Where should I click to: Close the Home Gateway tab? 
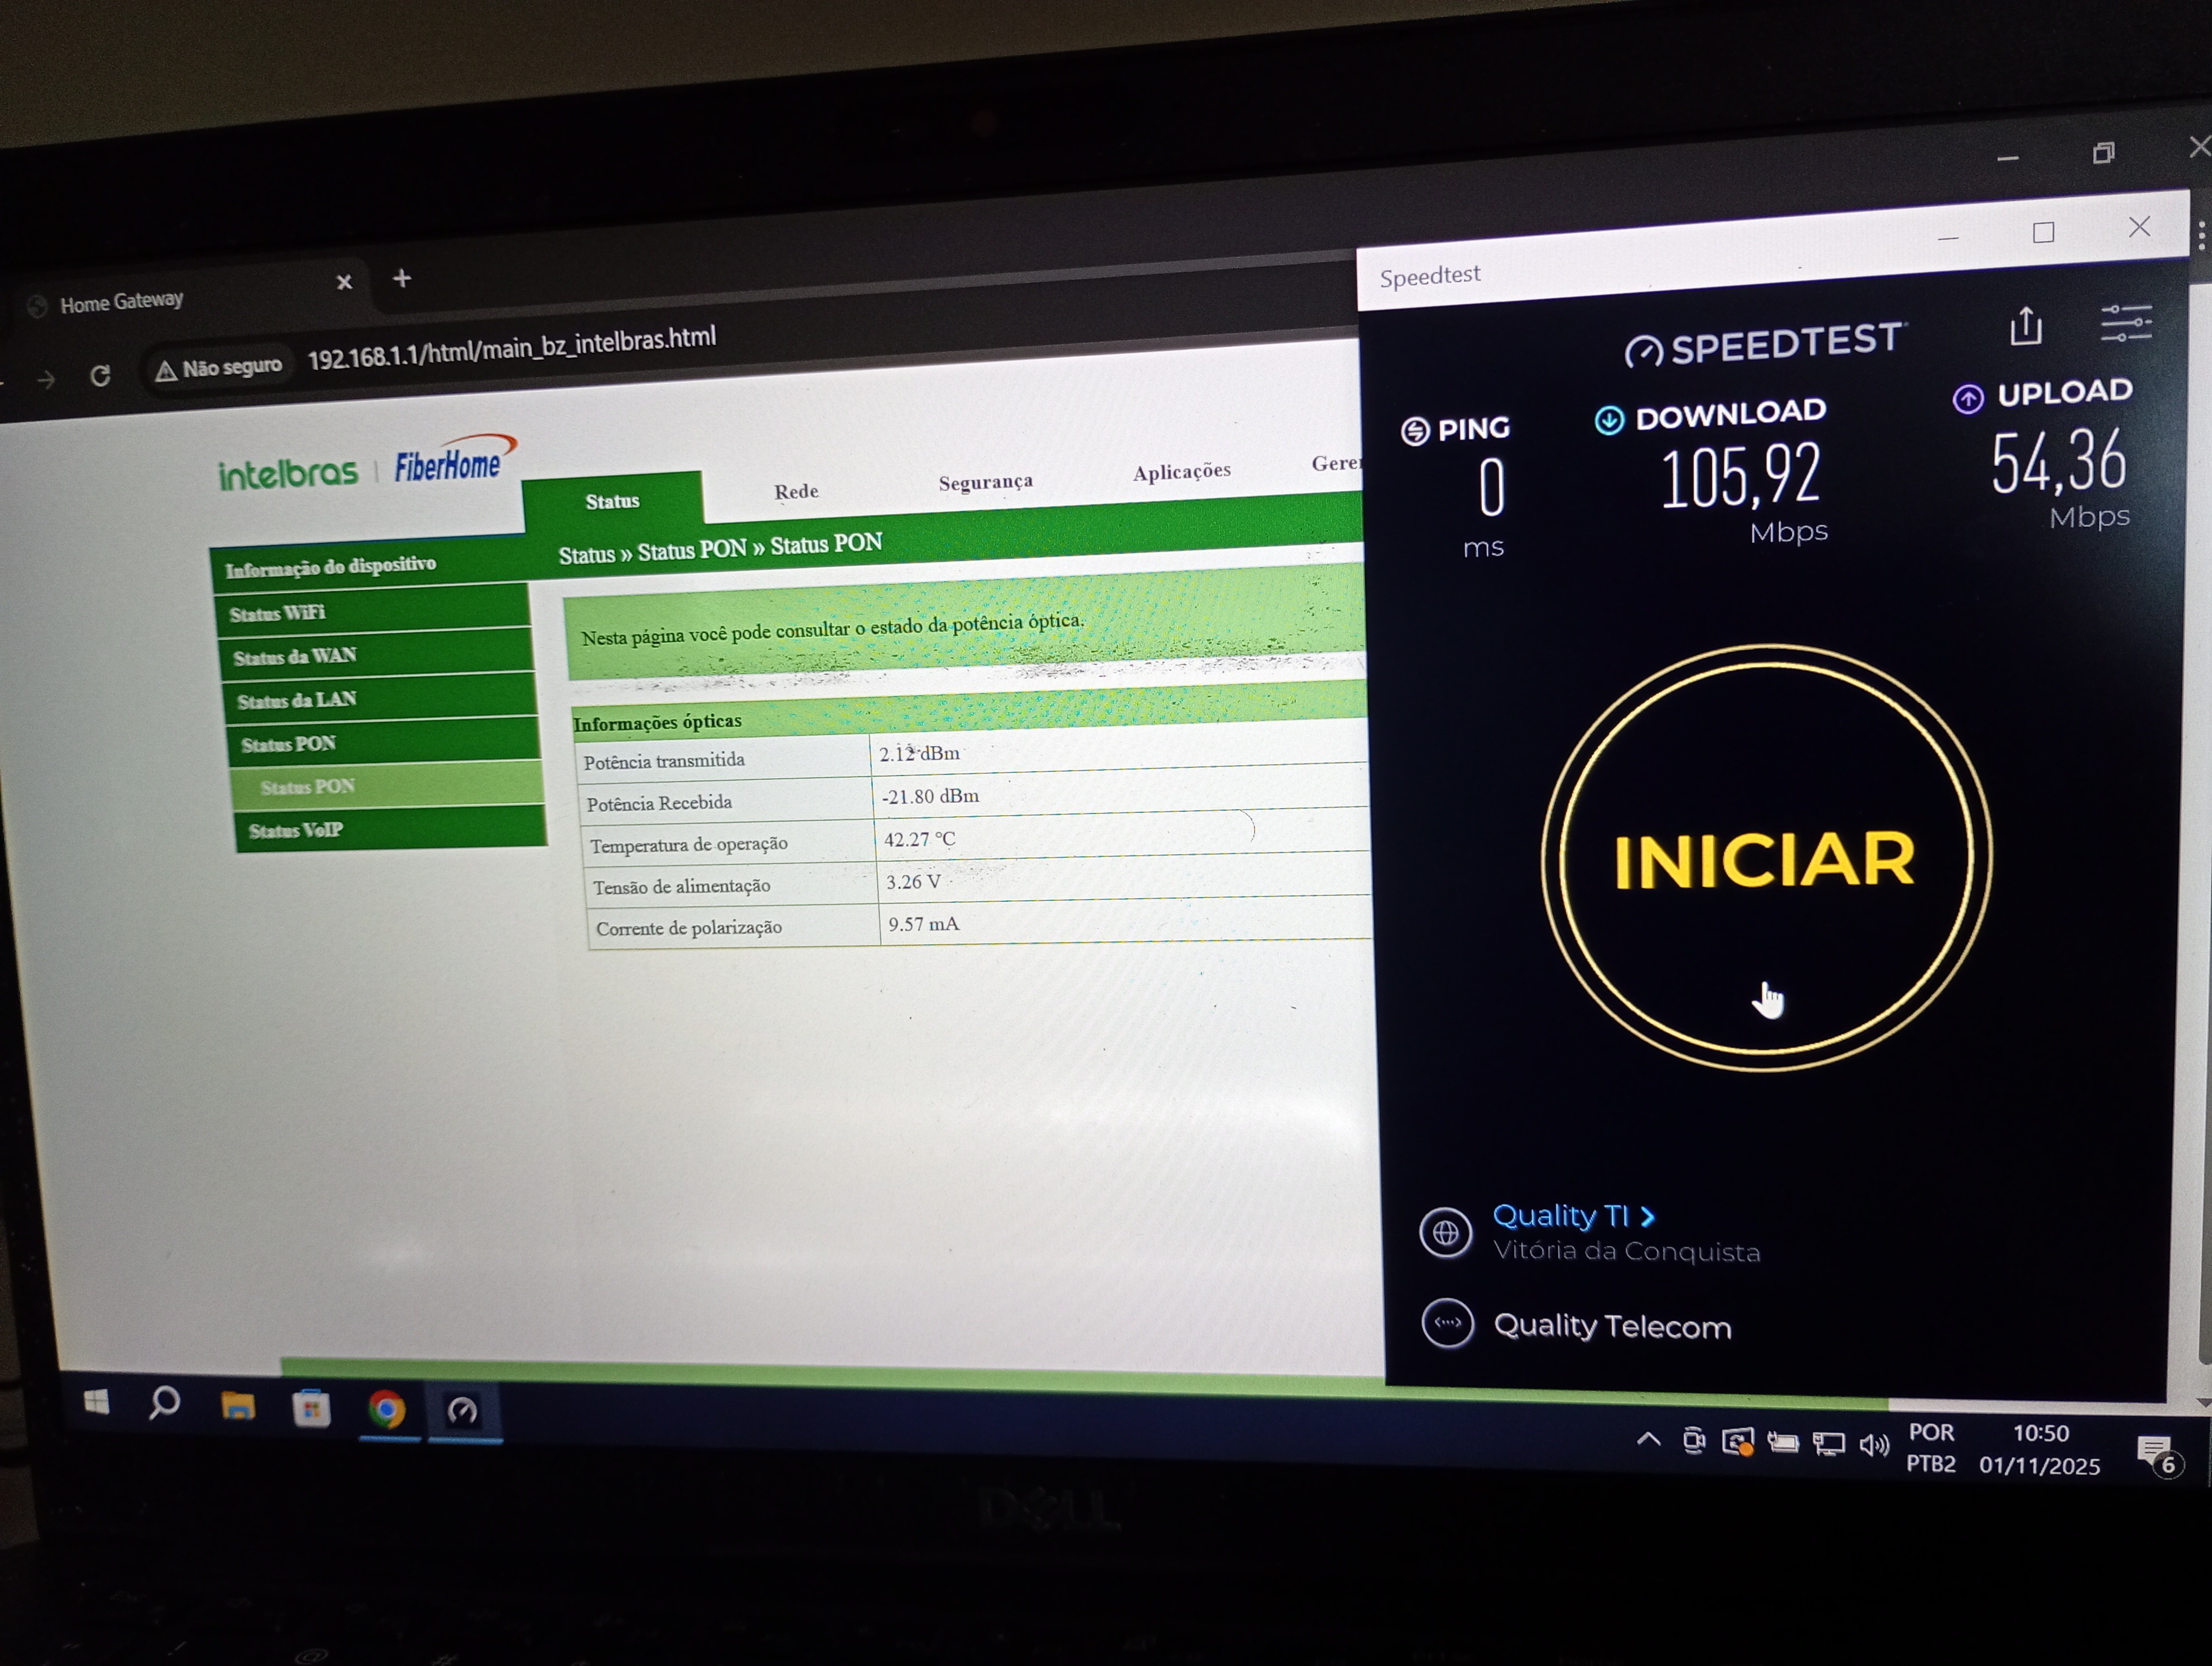click(344, 283)
